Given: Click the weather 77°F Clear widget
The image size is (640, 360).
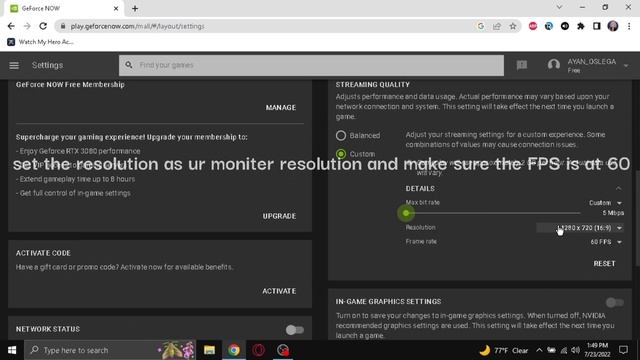Looking at the screenshot, I should pyautogui.click(x=504, y=350).
